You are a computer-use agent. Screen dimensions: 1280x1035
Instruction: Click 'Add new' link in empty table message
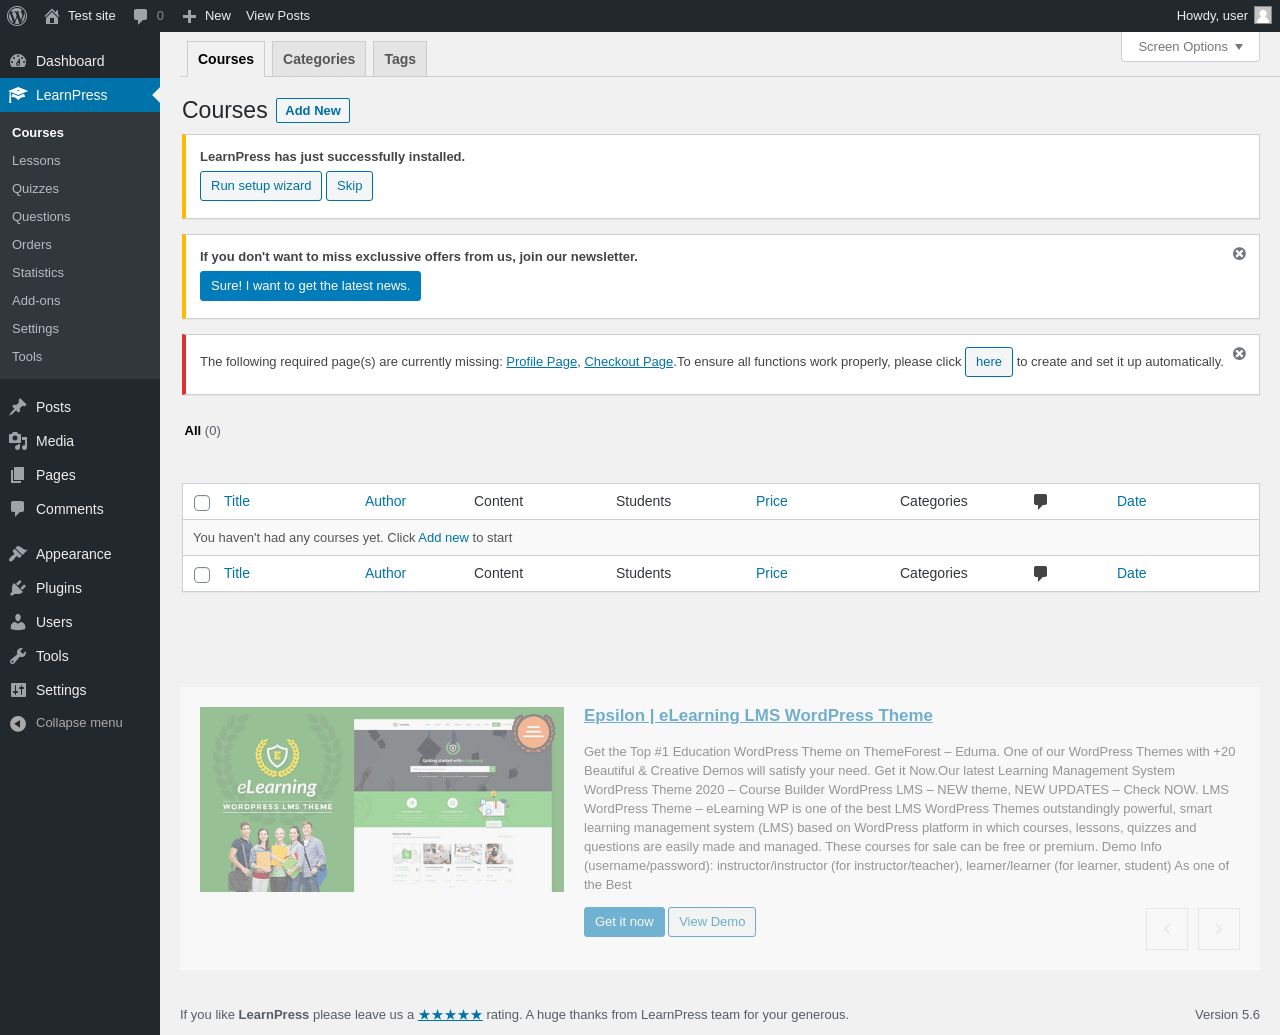443,538
